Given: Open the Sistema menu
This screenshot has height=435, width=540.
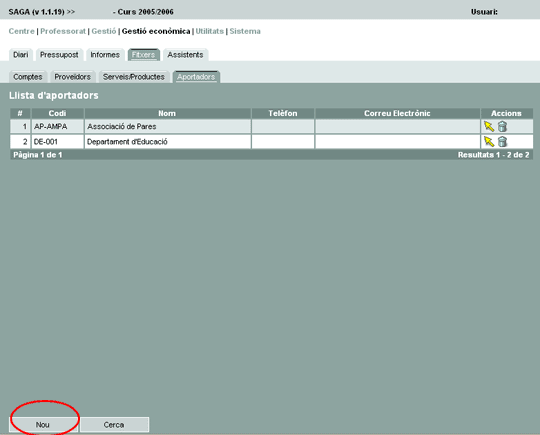Looking at the screenshot, I should click(245, 31).
